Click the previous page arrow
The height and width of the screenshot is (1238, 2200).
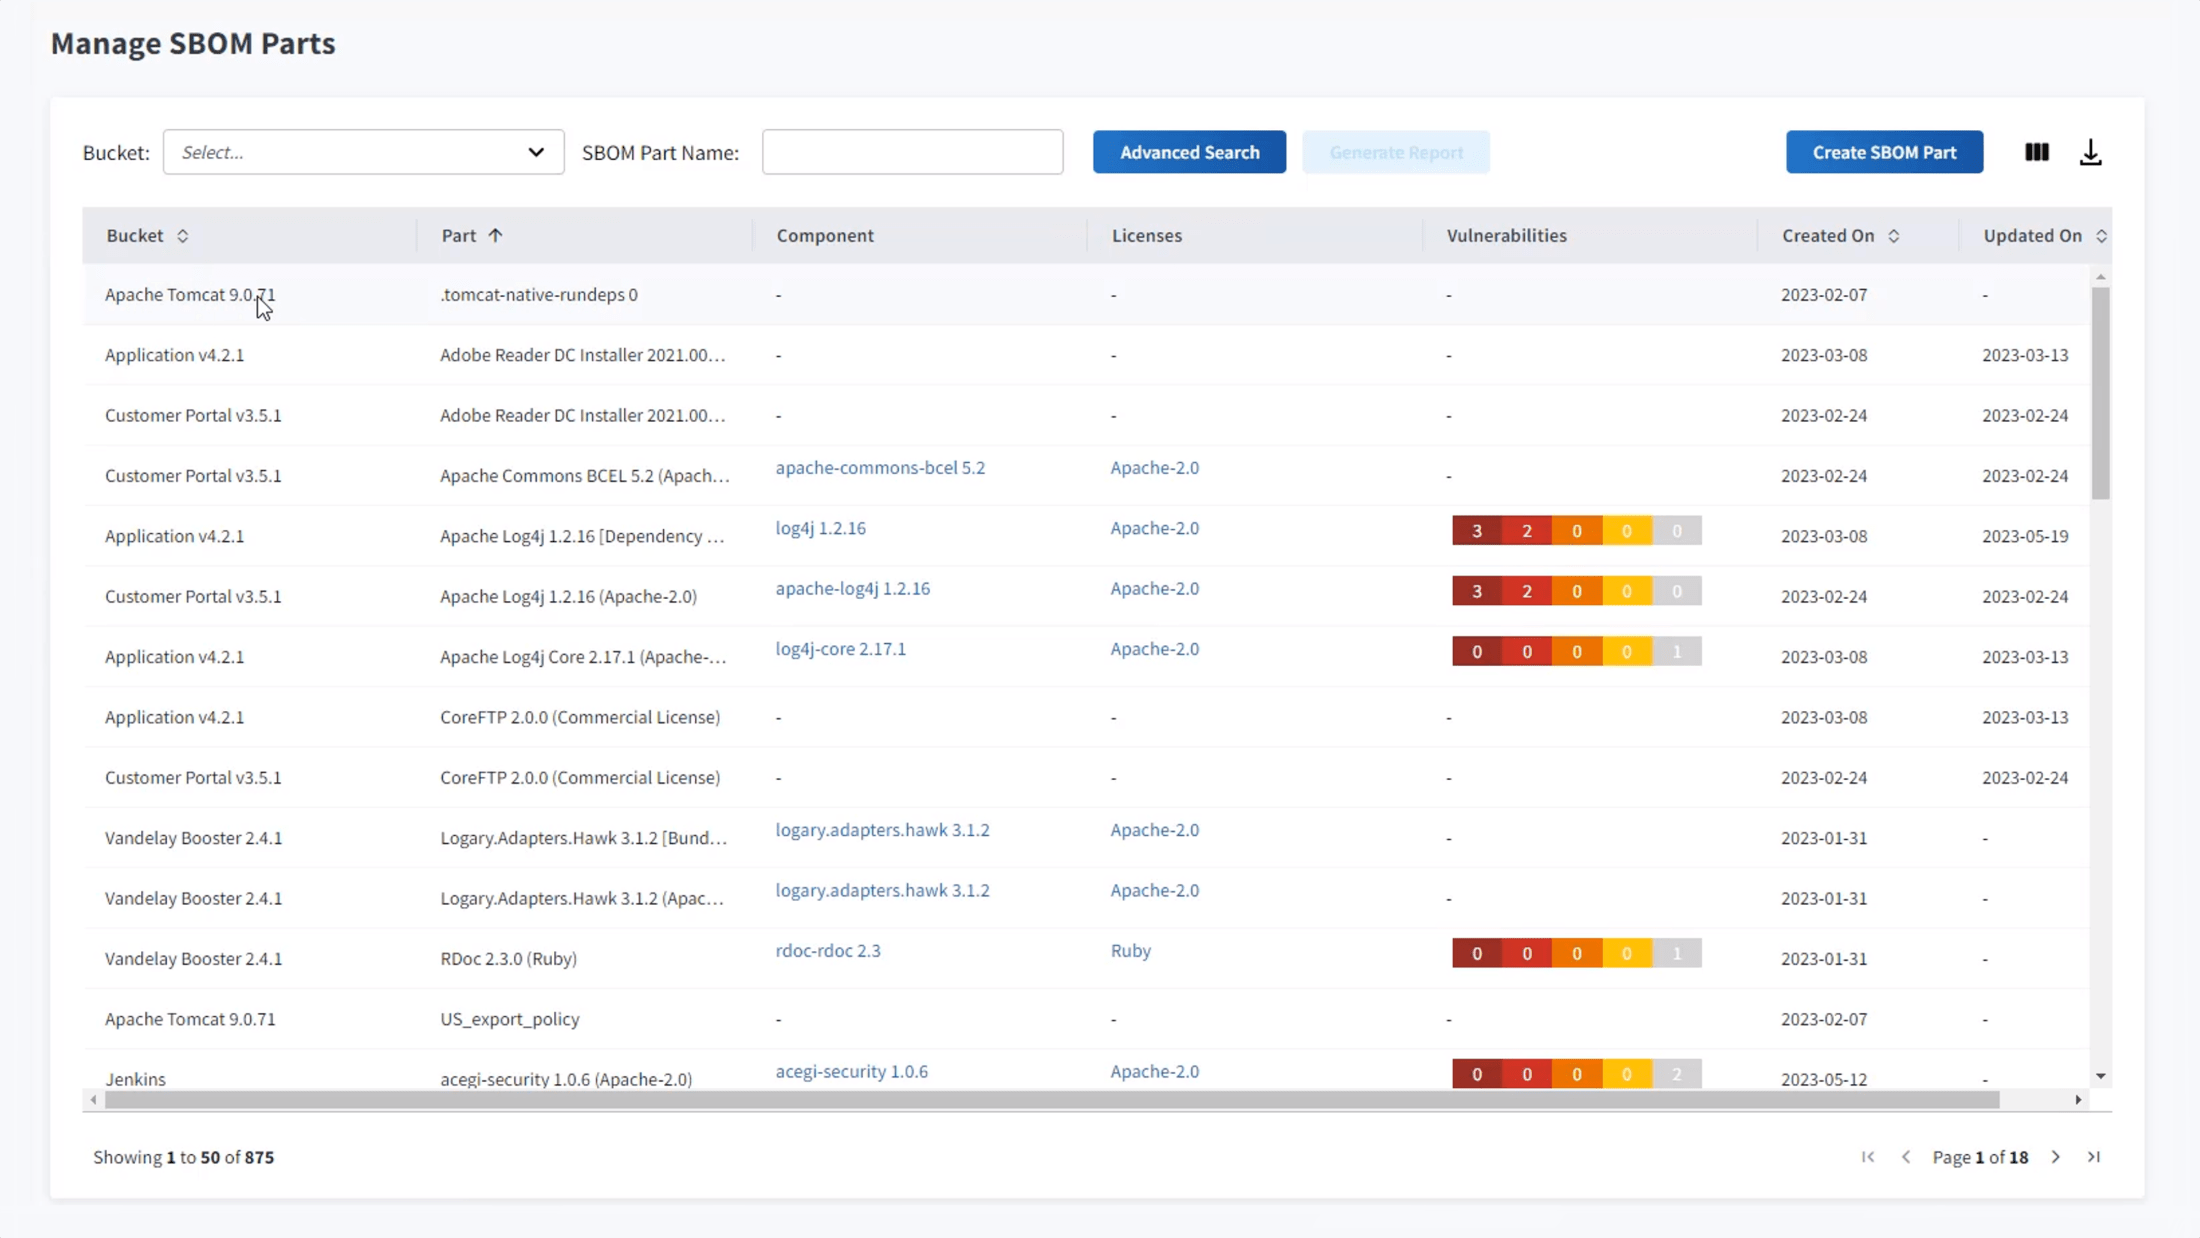(1906, 1157)
